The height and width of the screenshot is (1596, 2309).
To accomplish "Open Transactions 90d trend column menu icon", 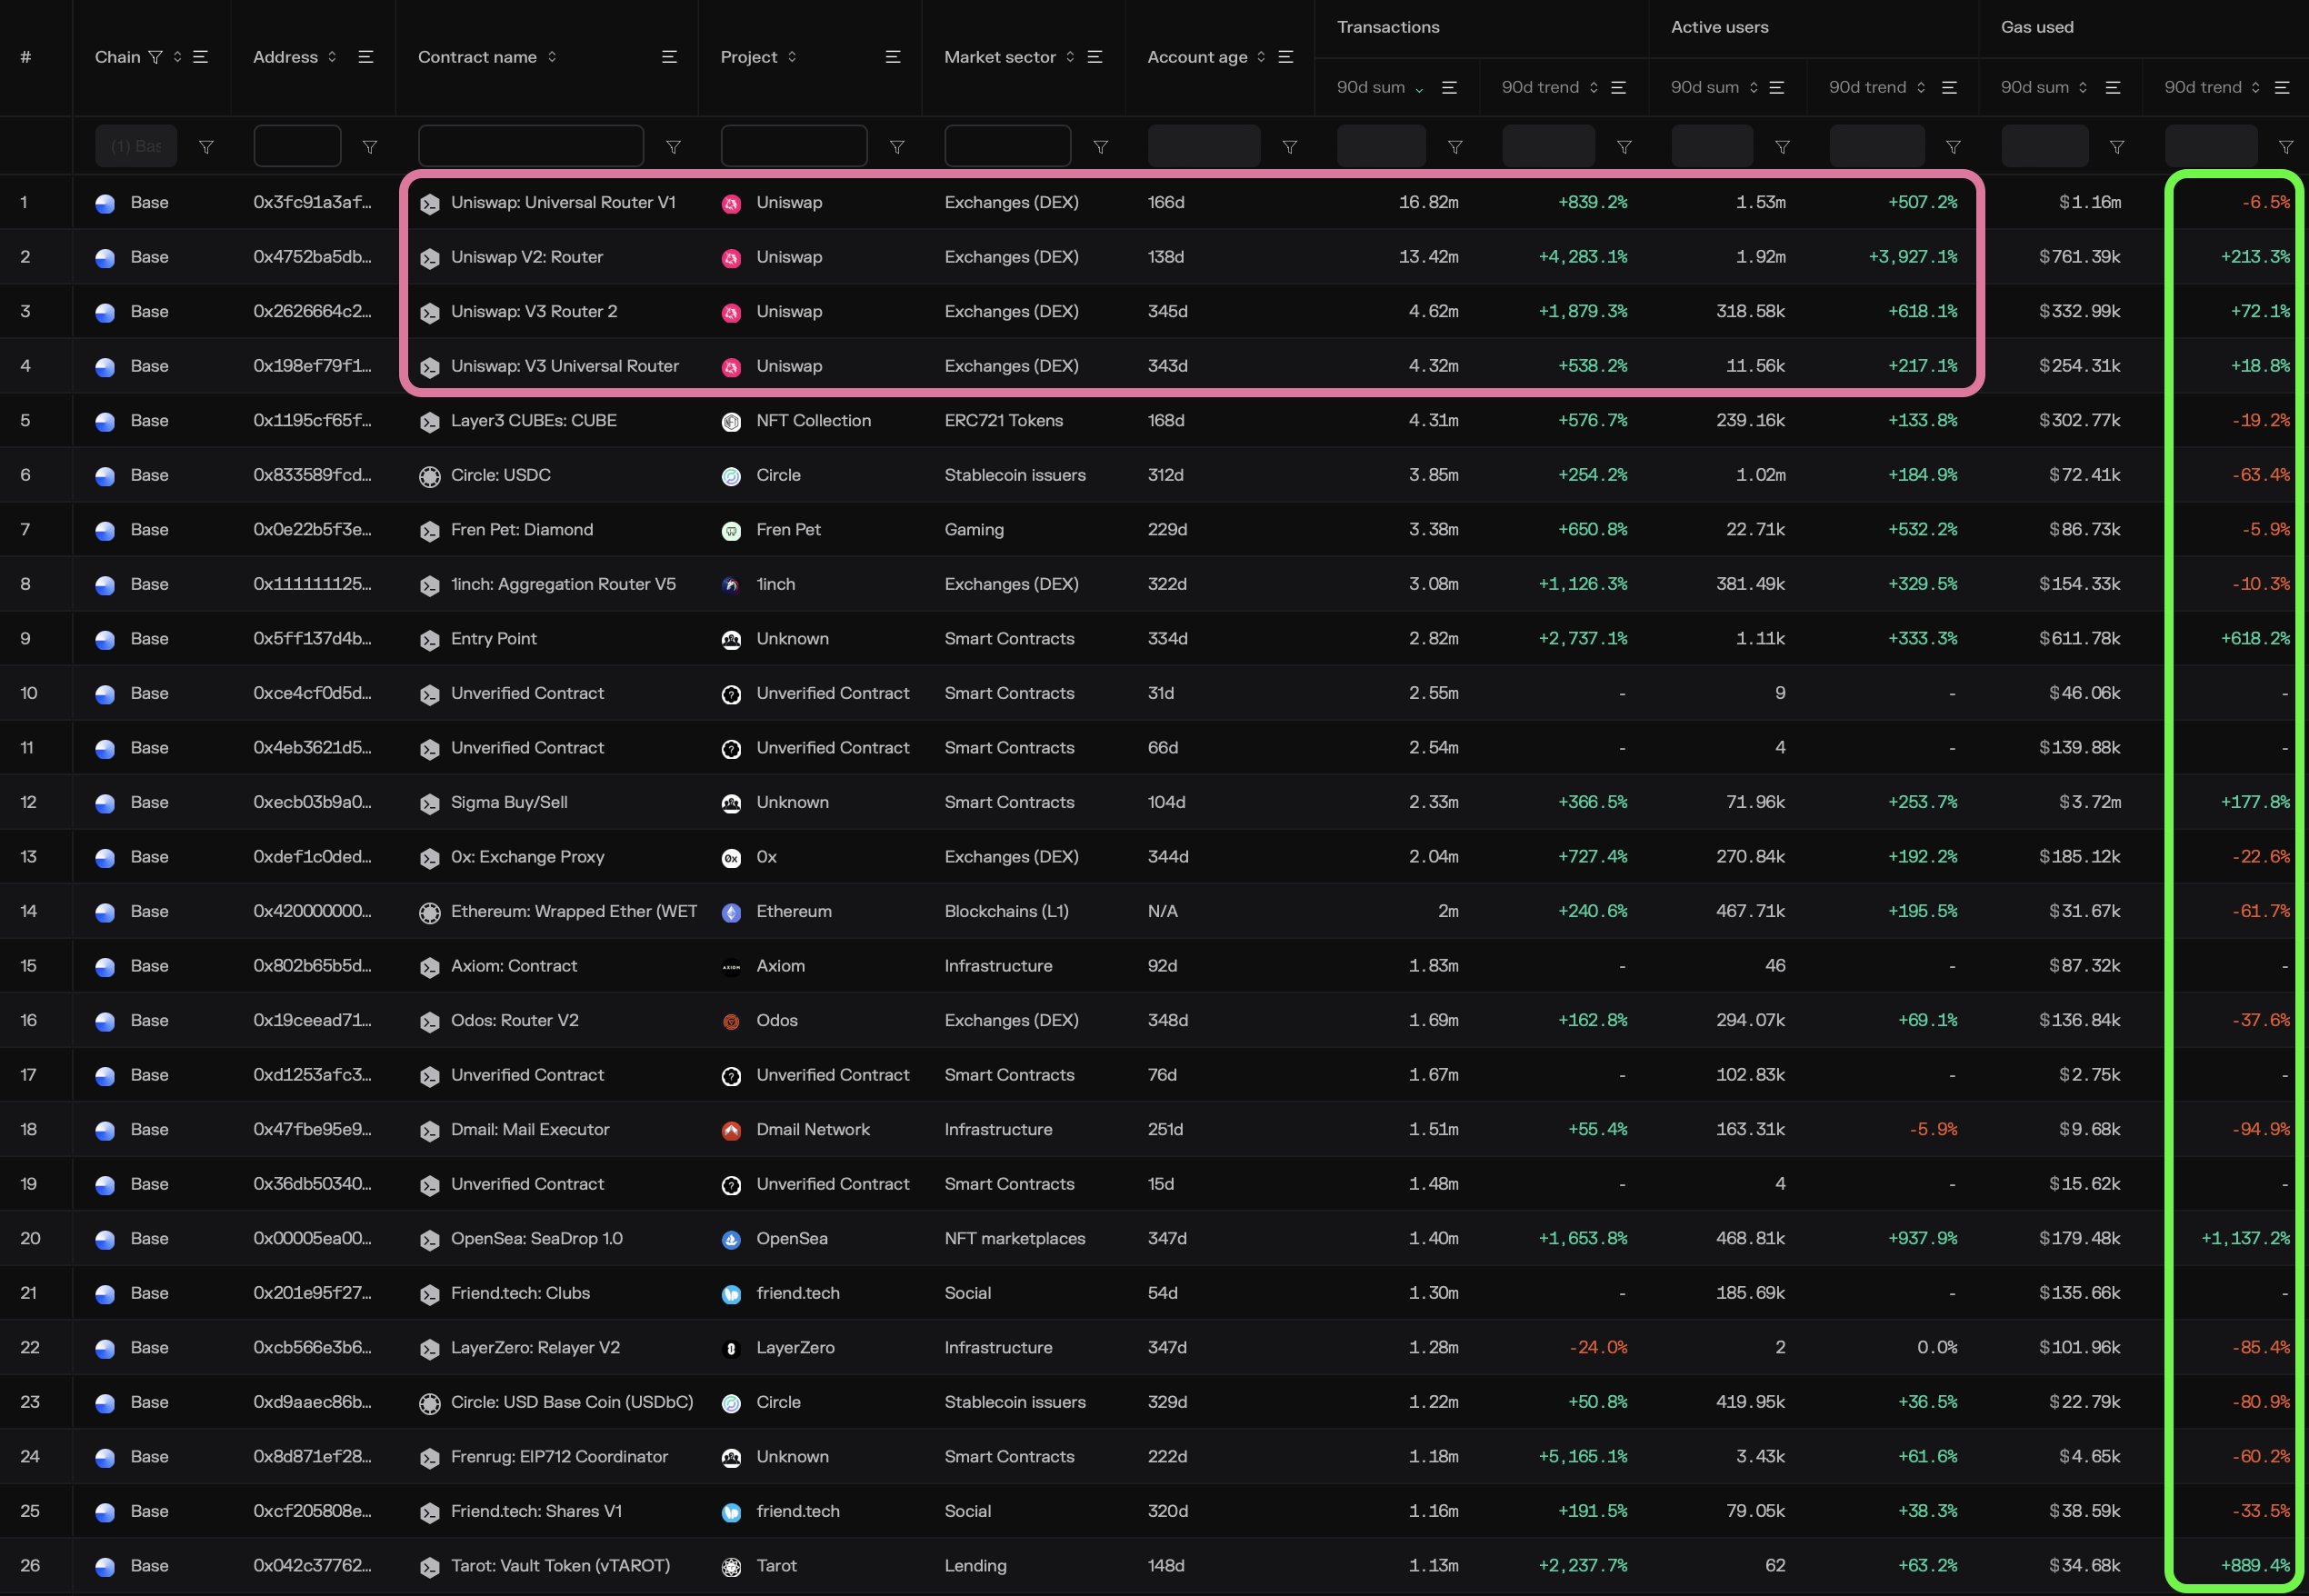I will [1619, 88].
